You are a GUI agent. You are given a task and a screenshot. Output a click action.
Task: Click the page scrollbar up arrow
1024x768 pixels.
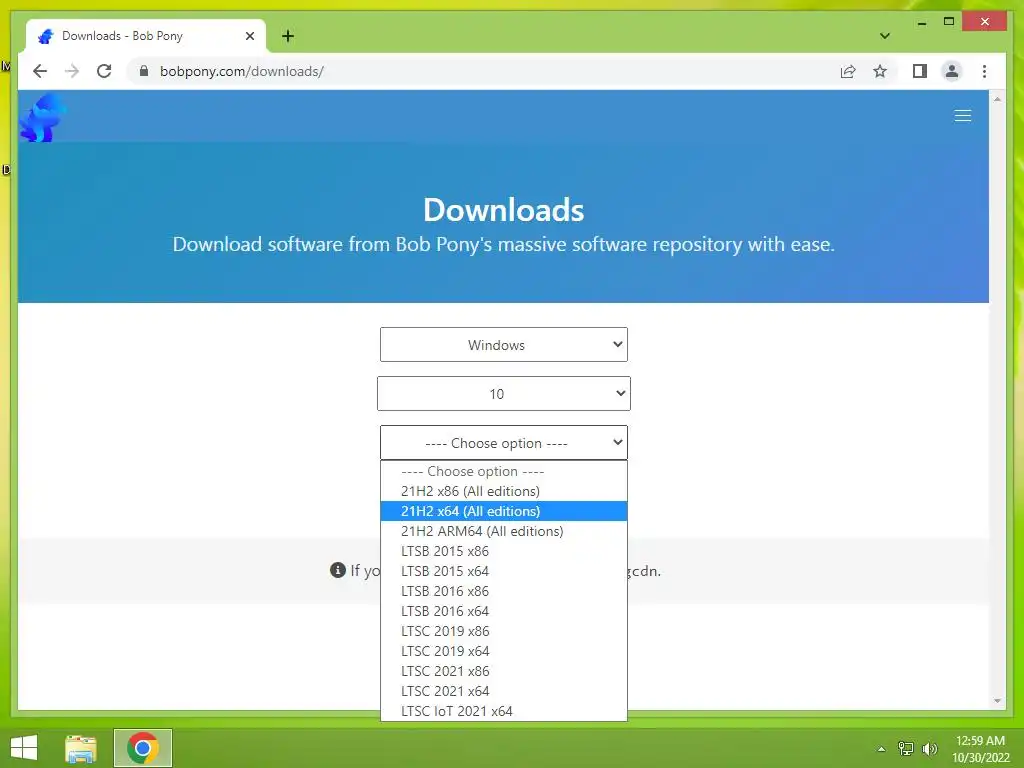tap(997, 99)
